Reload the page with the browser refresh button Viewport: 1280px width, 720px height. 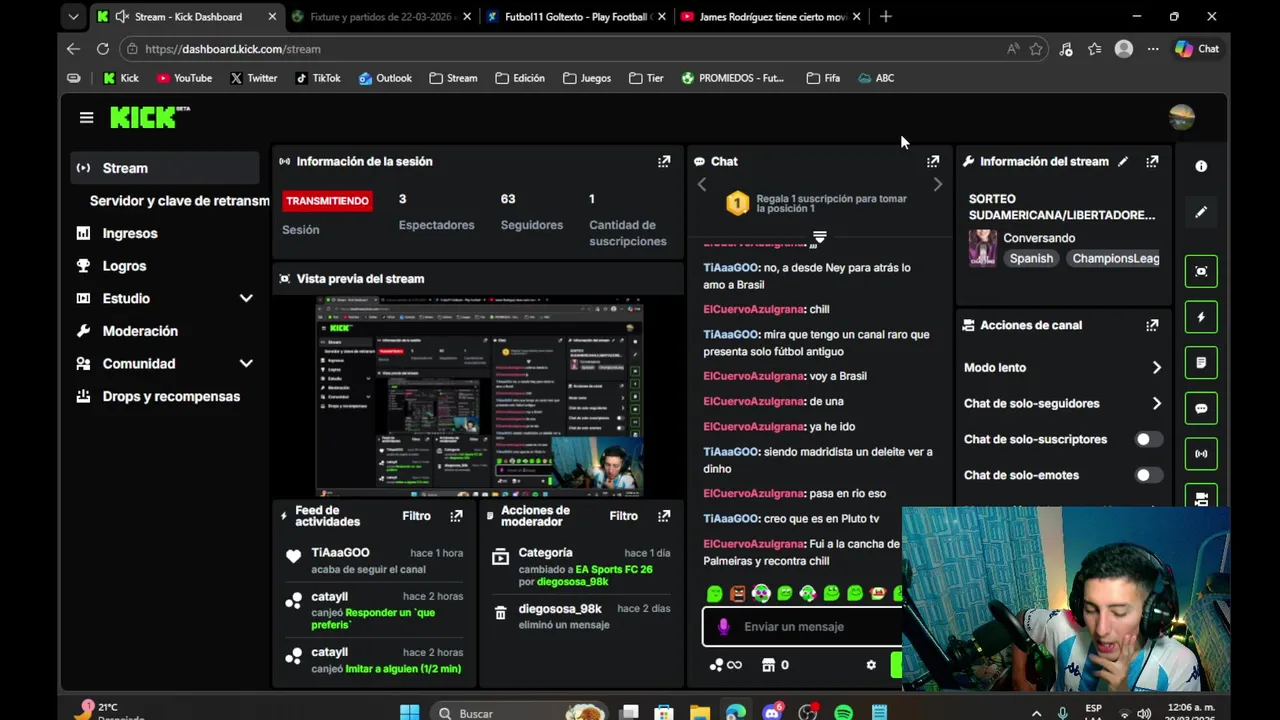pyautogui.click(x=102, y=49)
